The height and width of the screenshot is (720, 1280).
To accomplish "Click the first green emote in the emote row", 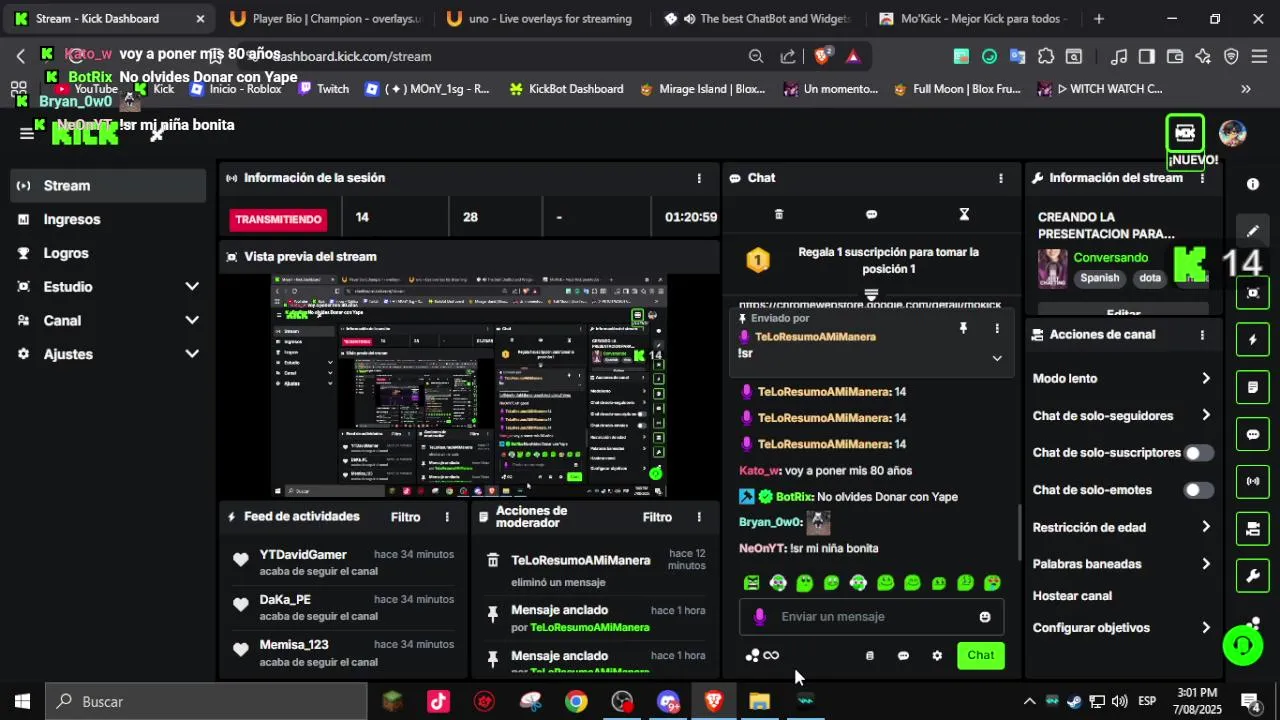I will click(x=752, y=583).
